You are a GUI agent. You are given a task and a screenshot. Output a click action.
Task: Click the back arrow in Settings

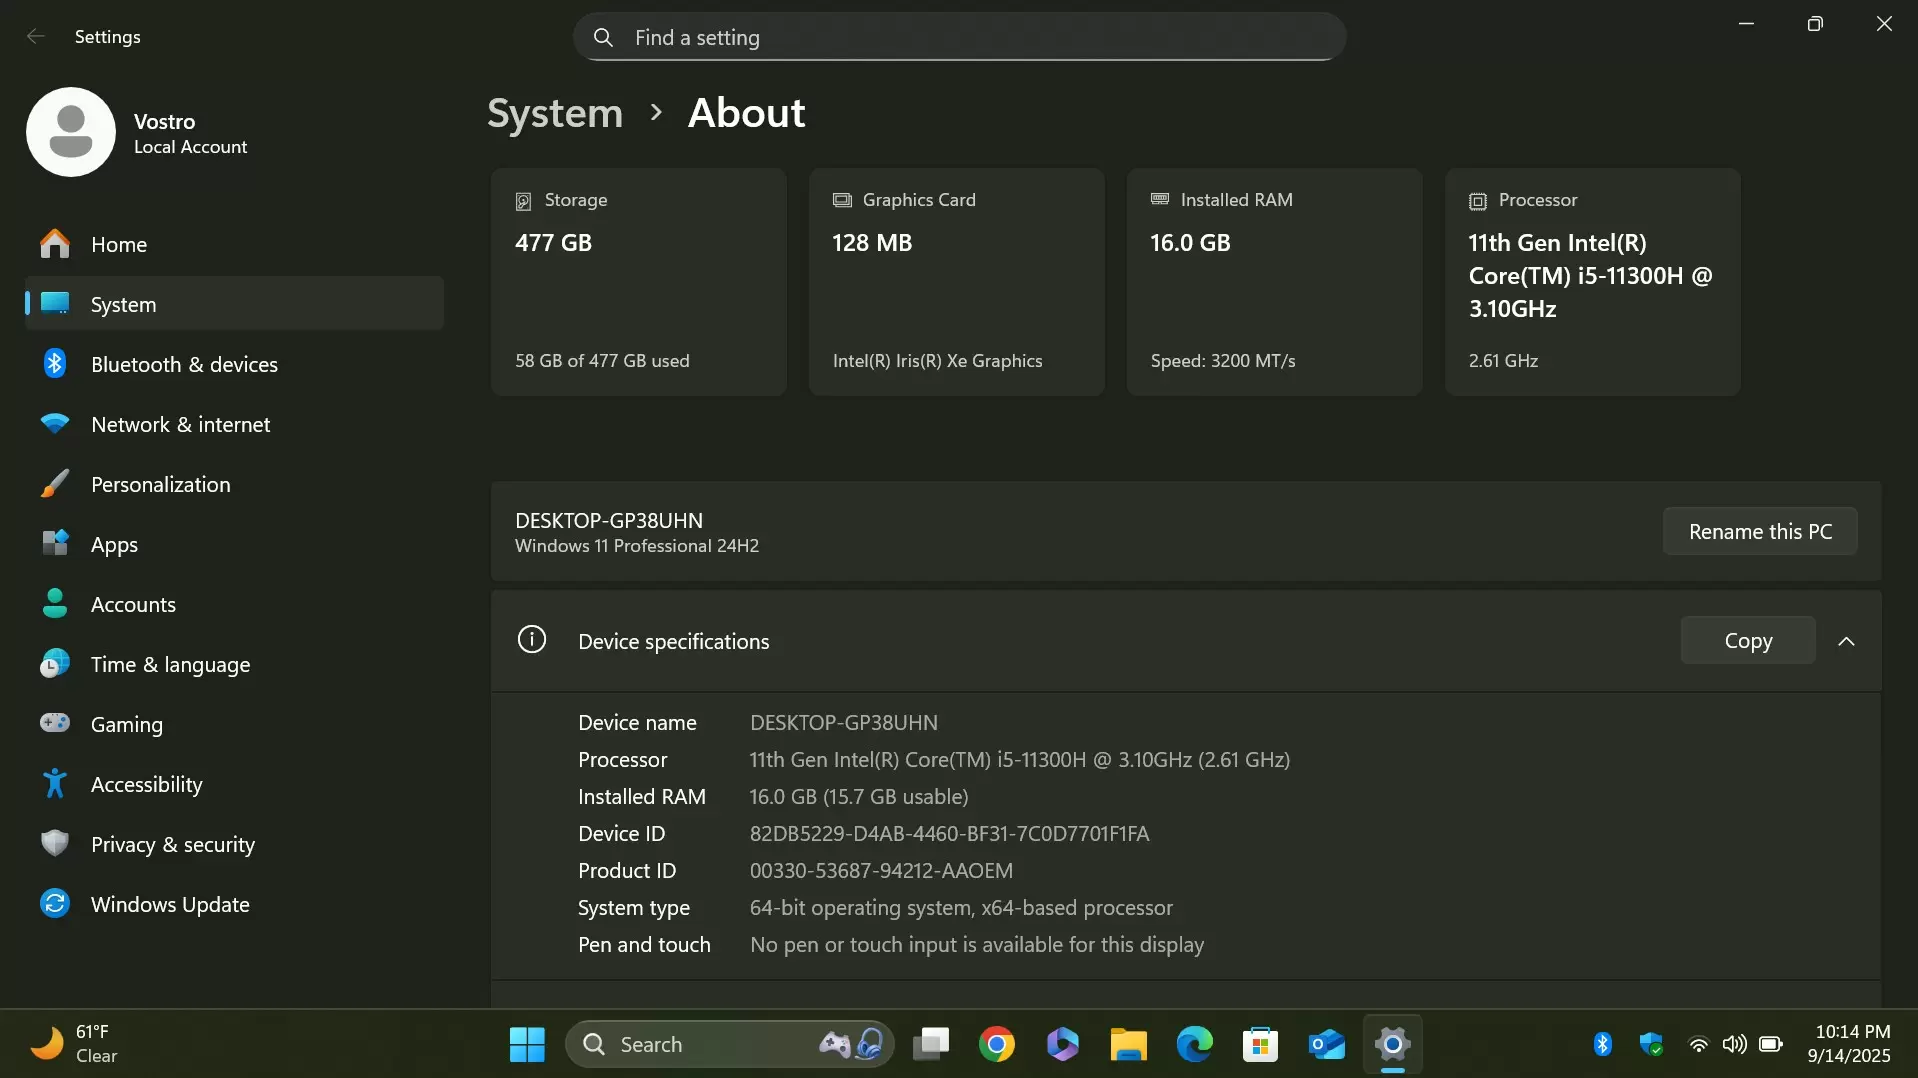(36, 36)
